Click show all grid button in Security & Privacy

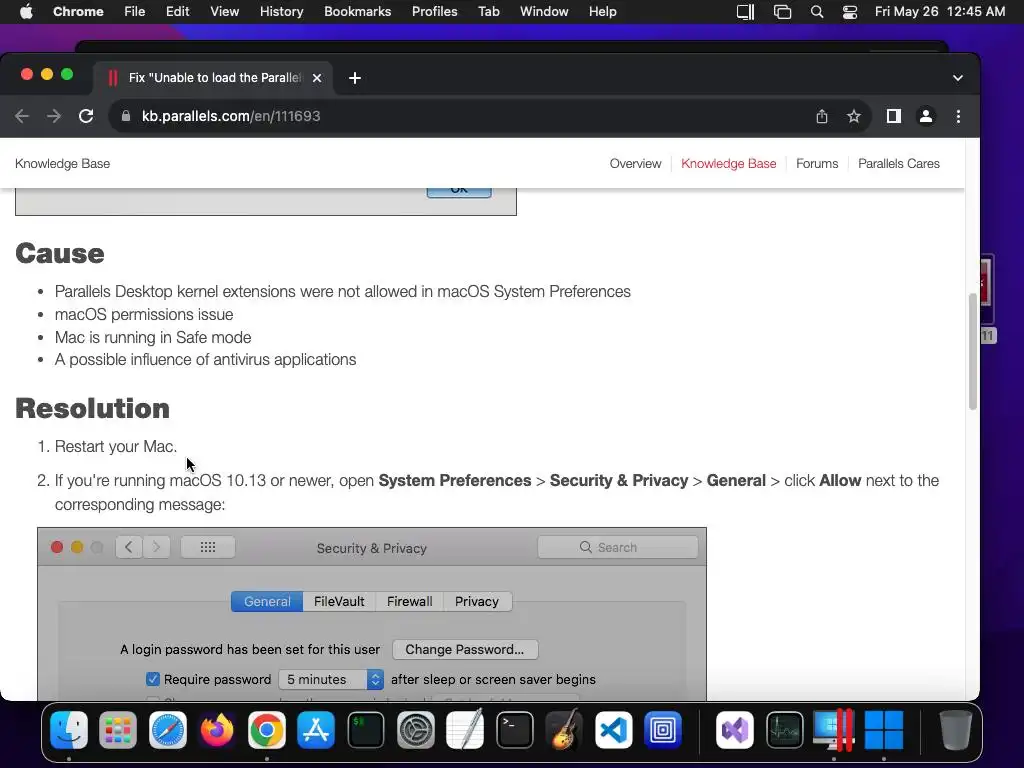(x=208, y=547)
